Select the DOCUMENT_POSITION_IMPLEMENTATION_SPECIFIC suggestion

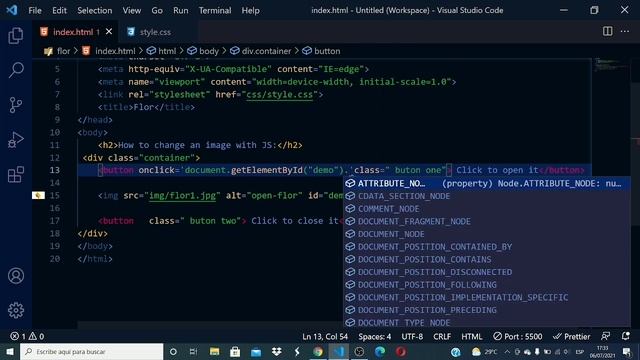[487, 297]
